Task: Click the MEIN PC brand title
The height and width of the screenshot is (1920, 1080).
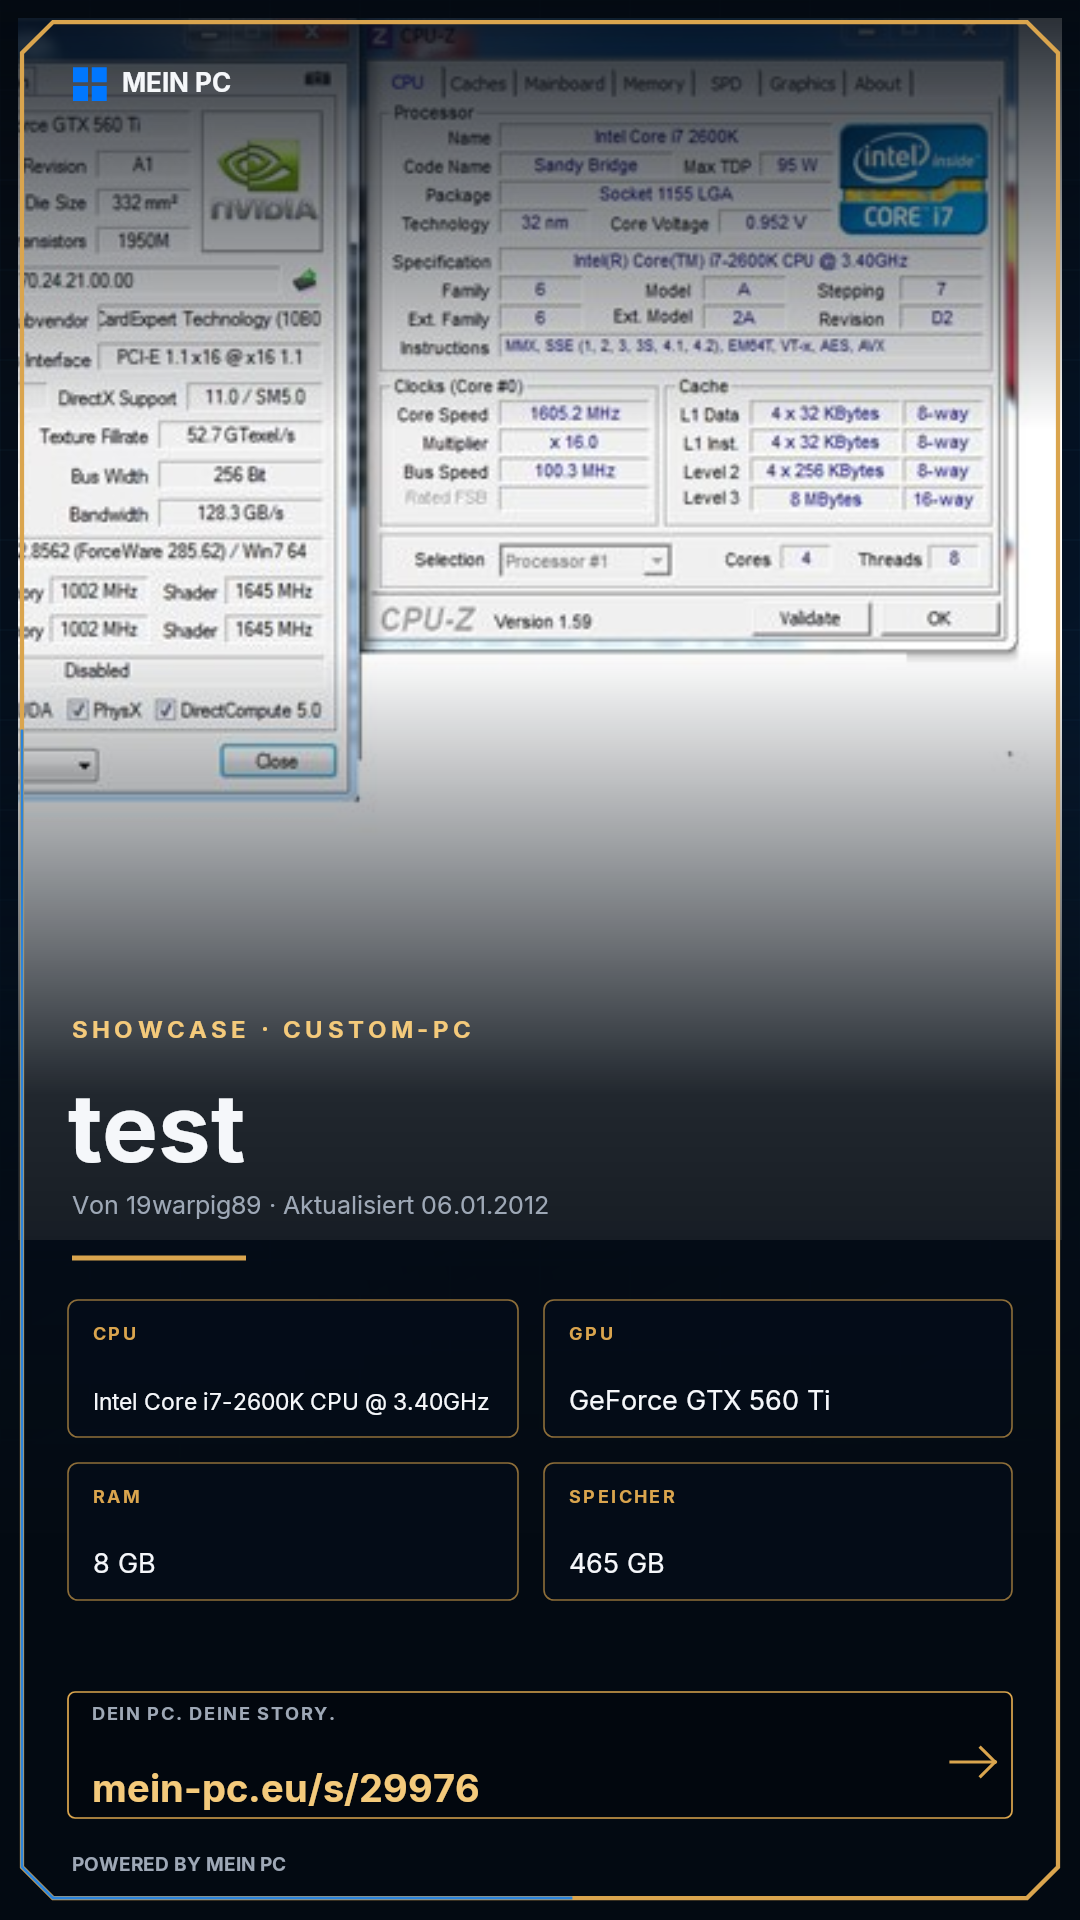Action: pos(176,83)
